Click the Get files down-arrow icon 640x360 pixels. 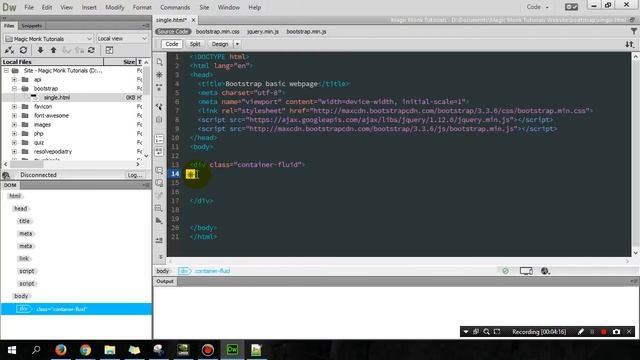pos(40,50)
